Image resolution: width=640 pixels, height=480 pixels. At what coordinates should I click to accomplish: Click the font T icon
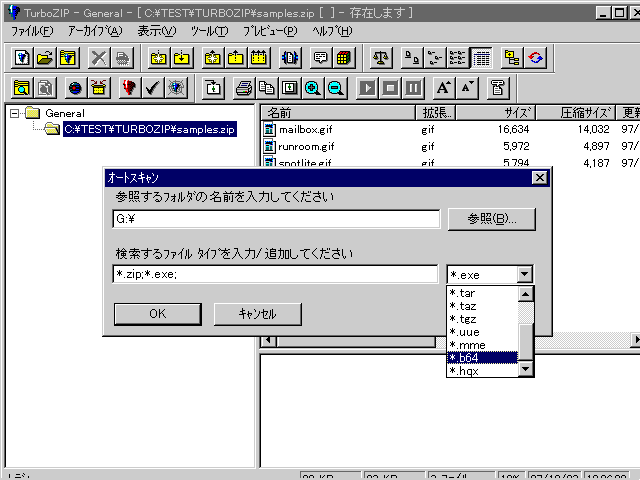click(x=498, y=88)
